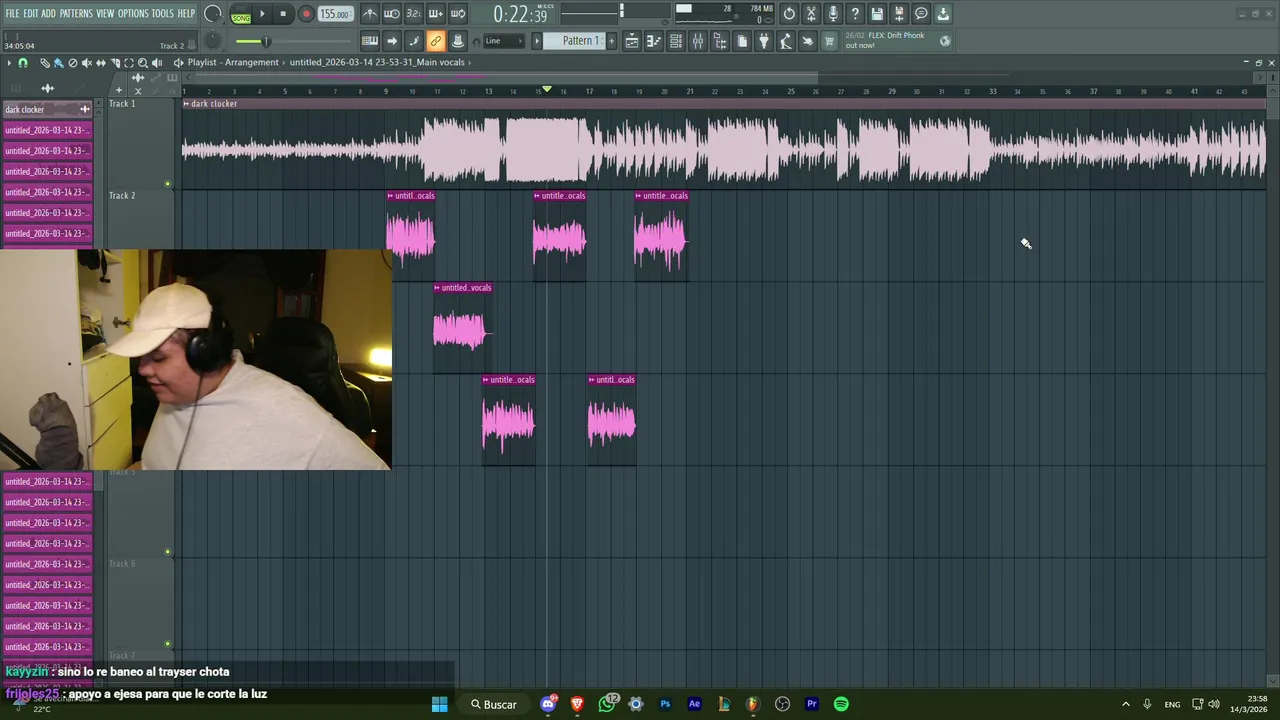This screenshot has width=1280, height=720.
Task: Click the news panel globe icon
Action: coord(945,41)
